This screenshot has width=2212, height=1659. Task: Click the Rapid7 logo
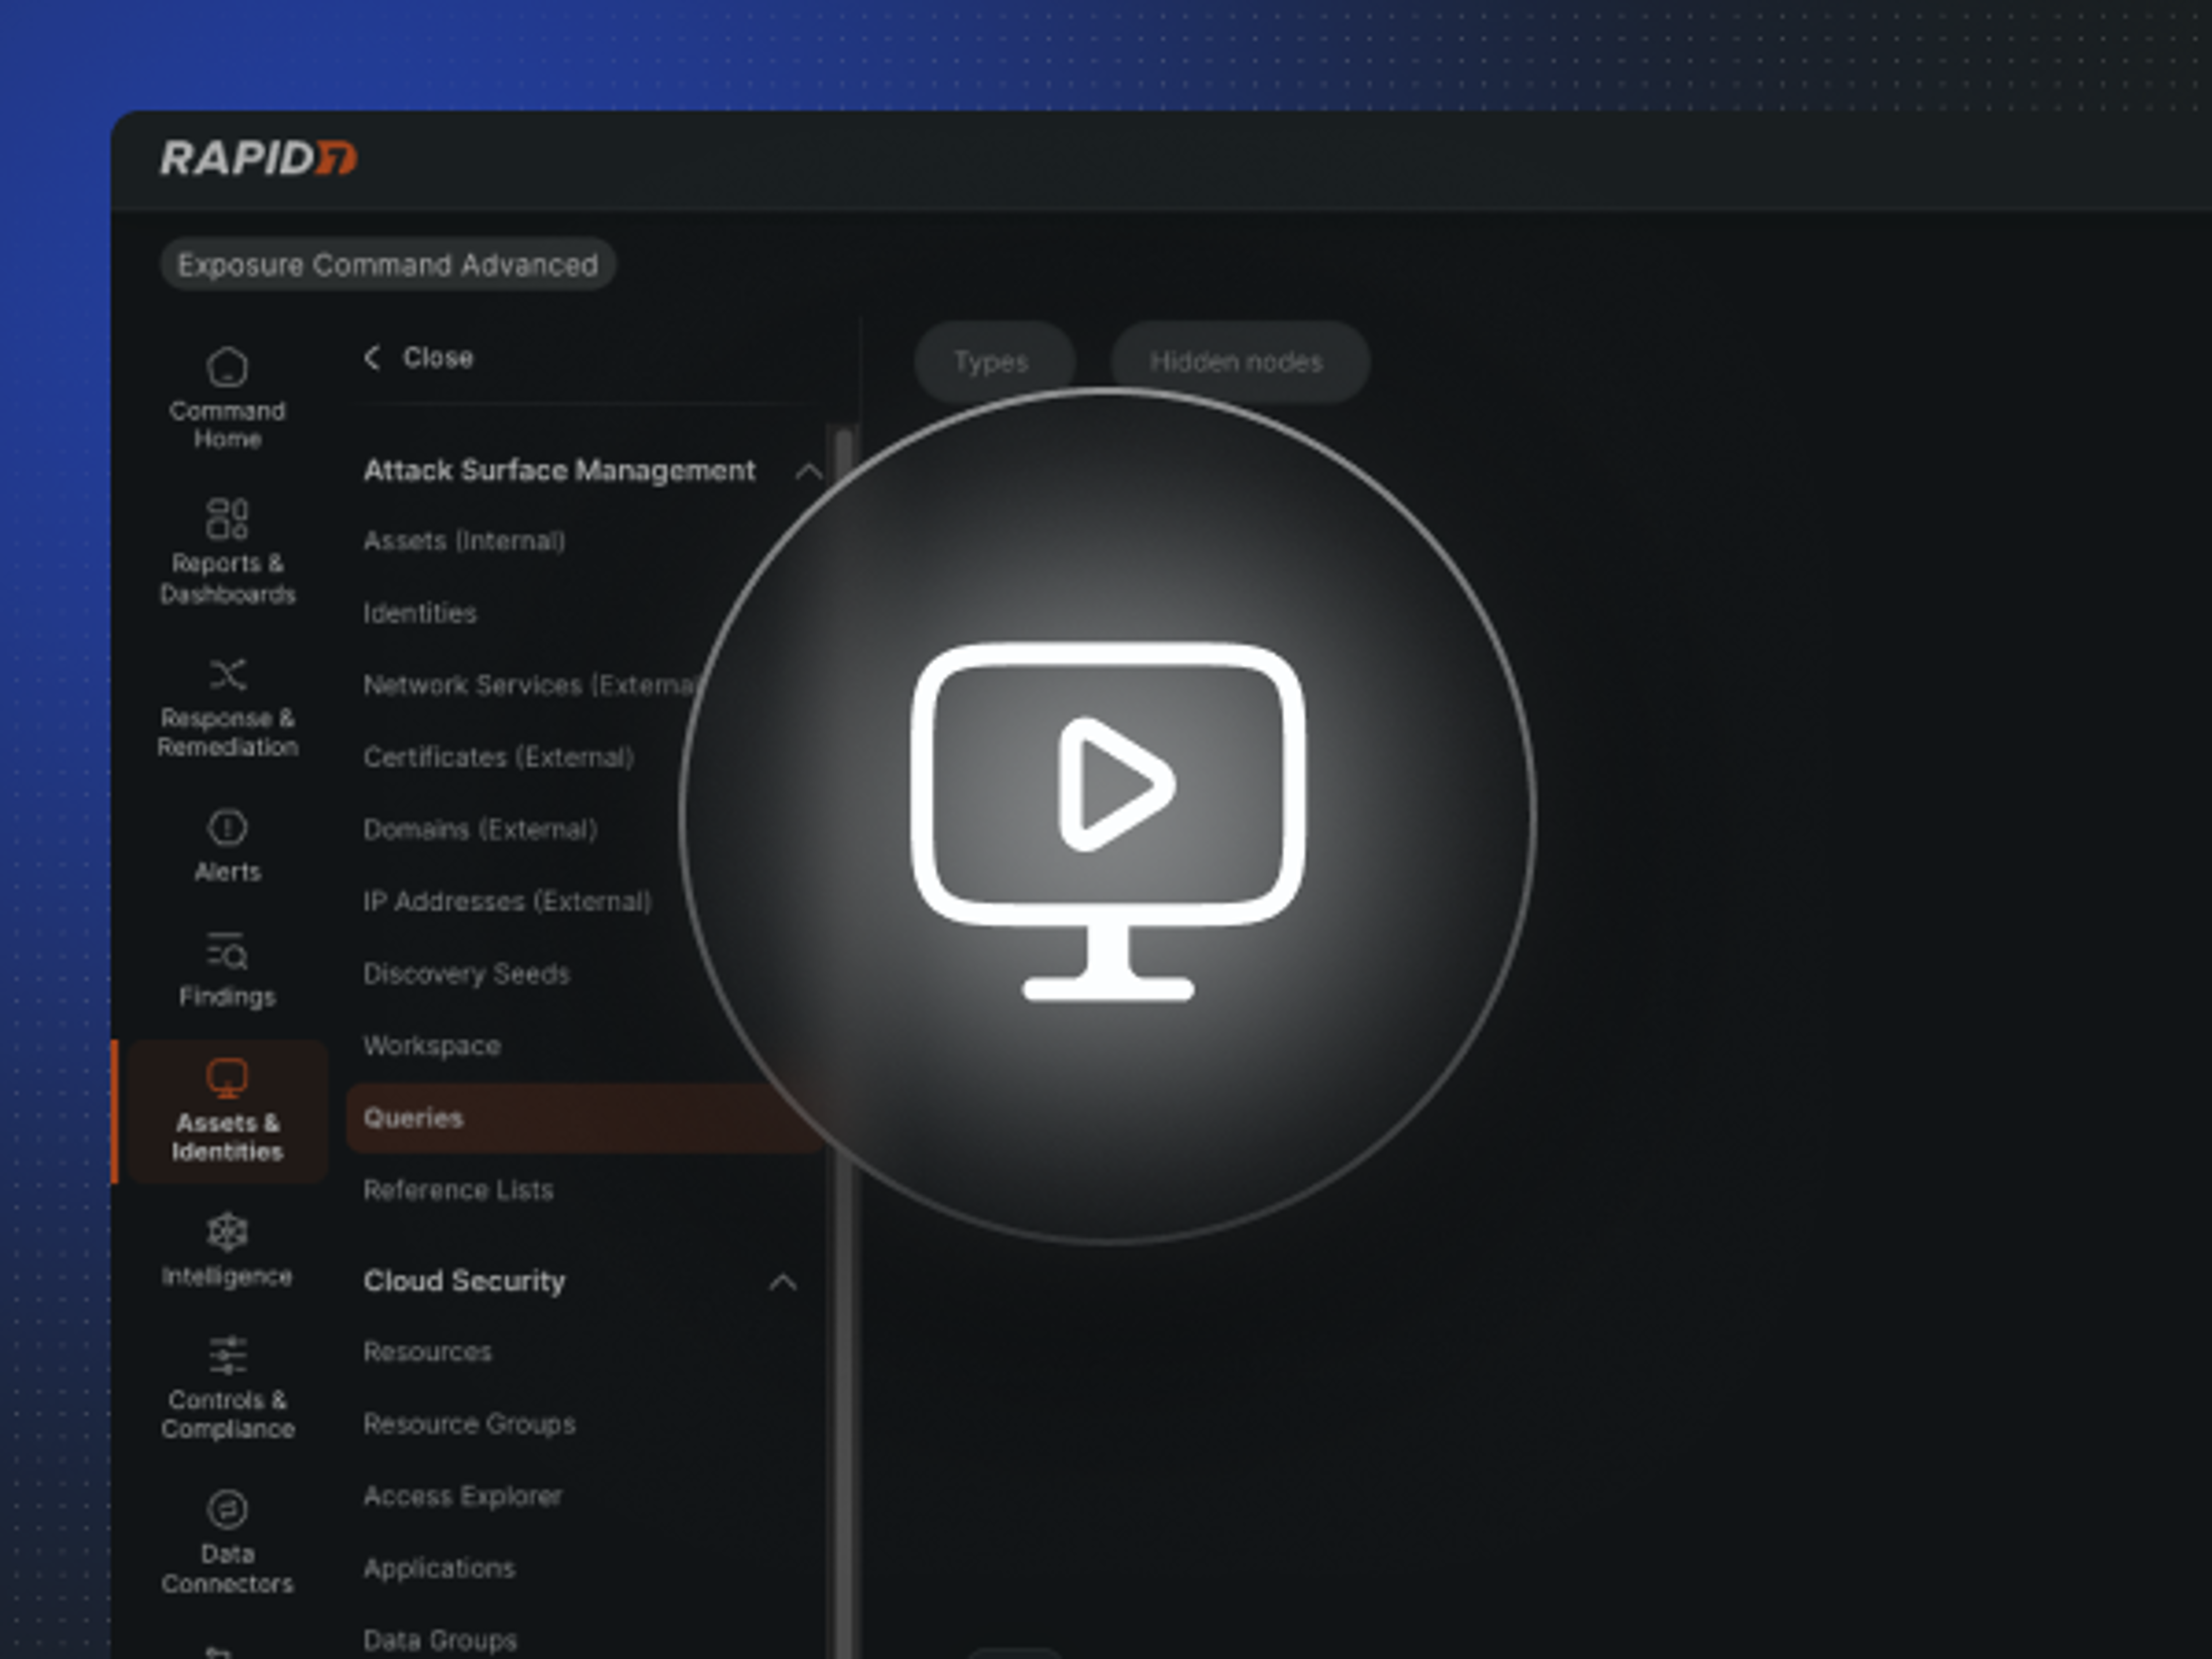[x=258, y=158]
